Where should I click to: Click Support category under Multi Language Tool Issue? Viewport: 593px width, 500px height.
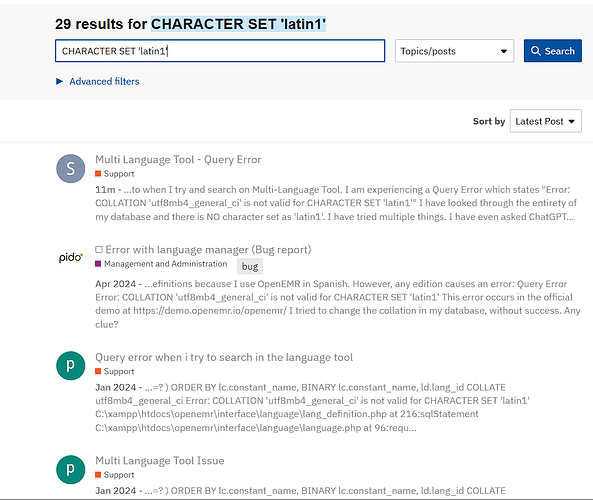click(115, 475)
